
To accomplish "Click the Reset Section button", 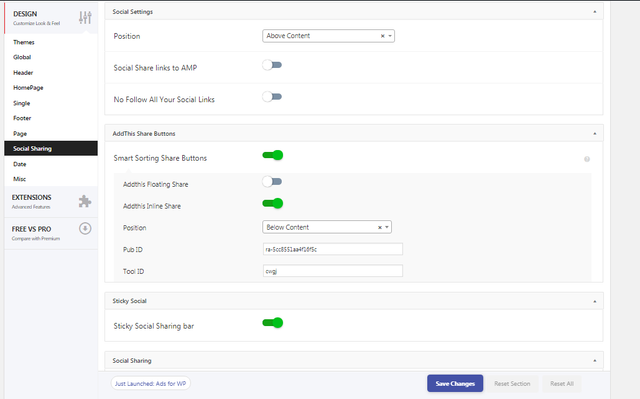I will 512,383.
